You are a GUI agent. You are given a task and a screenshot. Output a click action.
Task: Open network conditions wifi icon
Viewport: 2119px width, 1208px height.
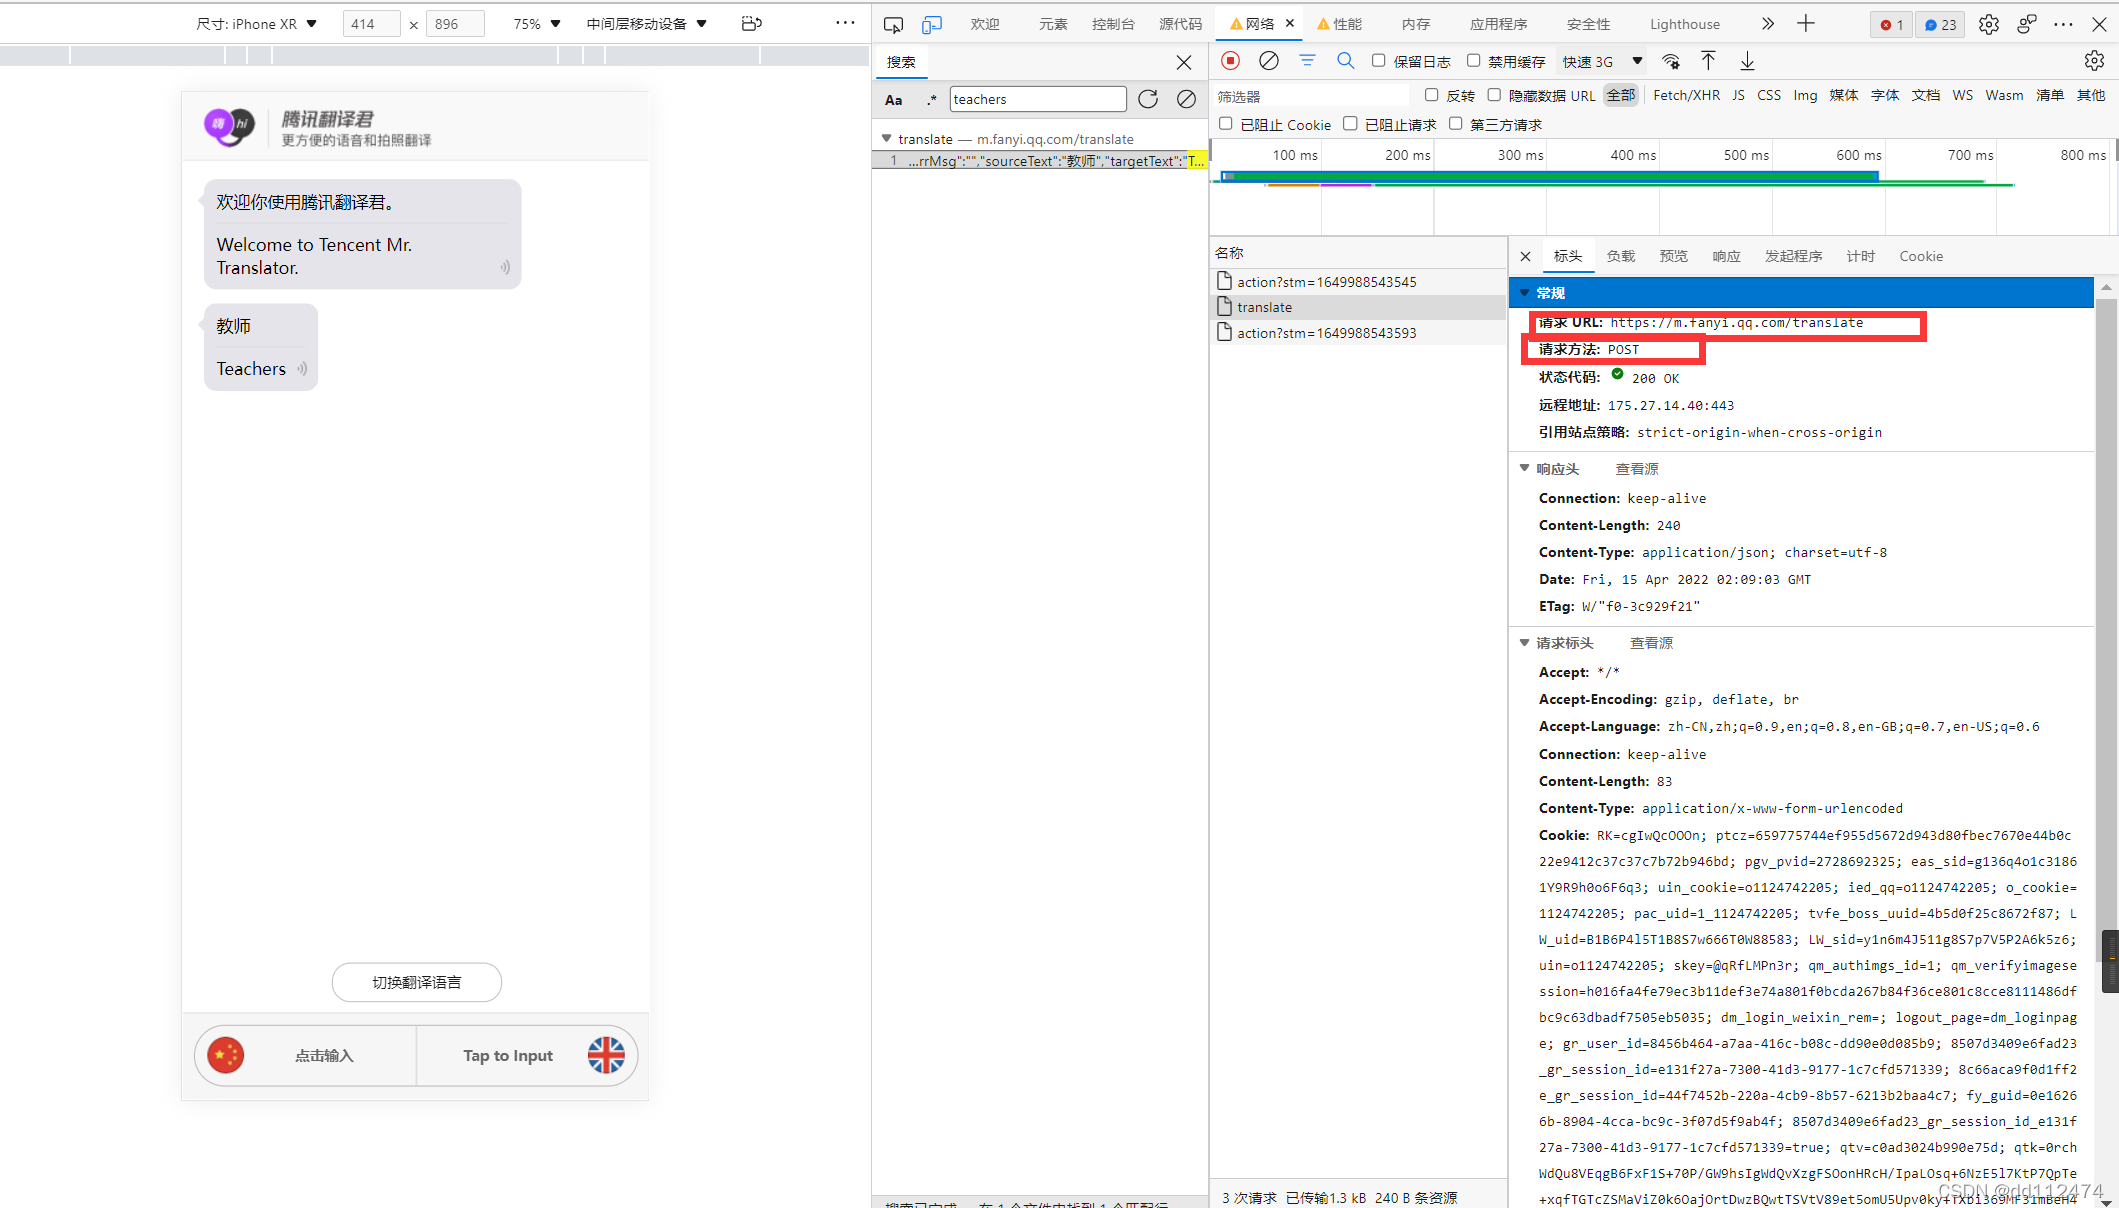coord(1671,61)
